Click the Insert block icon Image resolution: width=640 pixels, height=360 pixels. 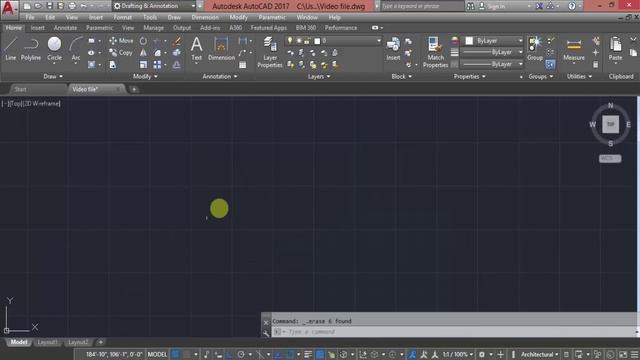point(393,49)
